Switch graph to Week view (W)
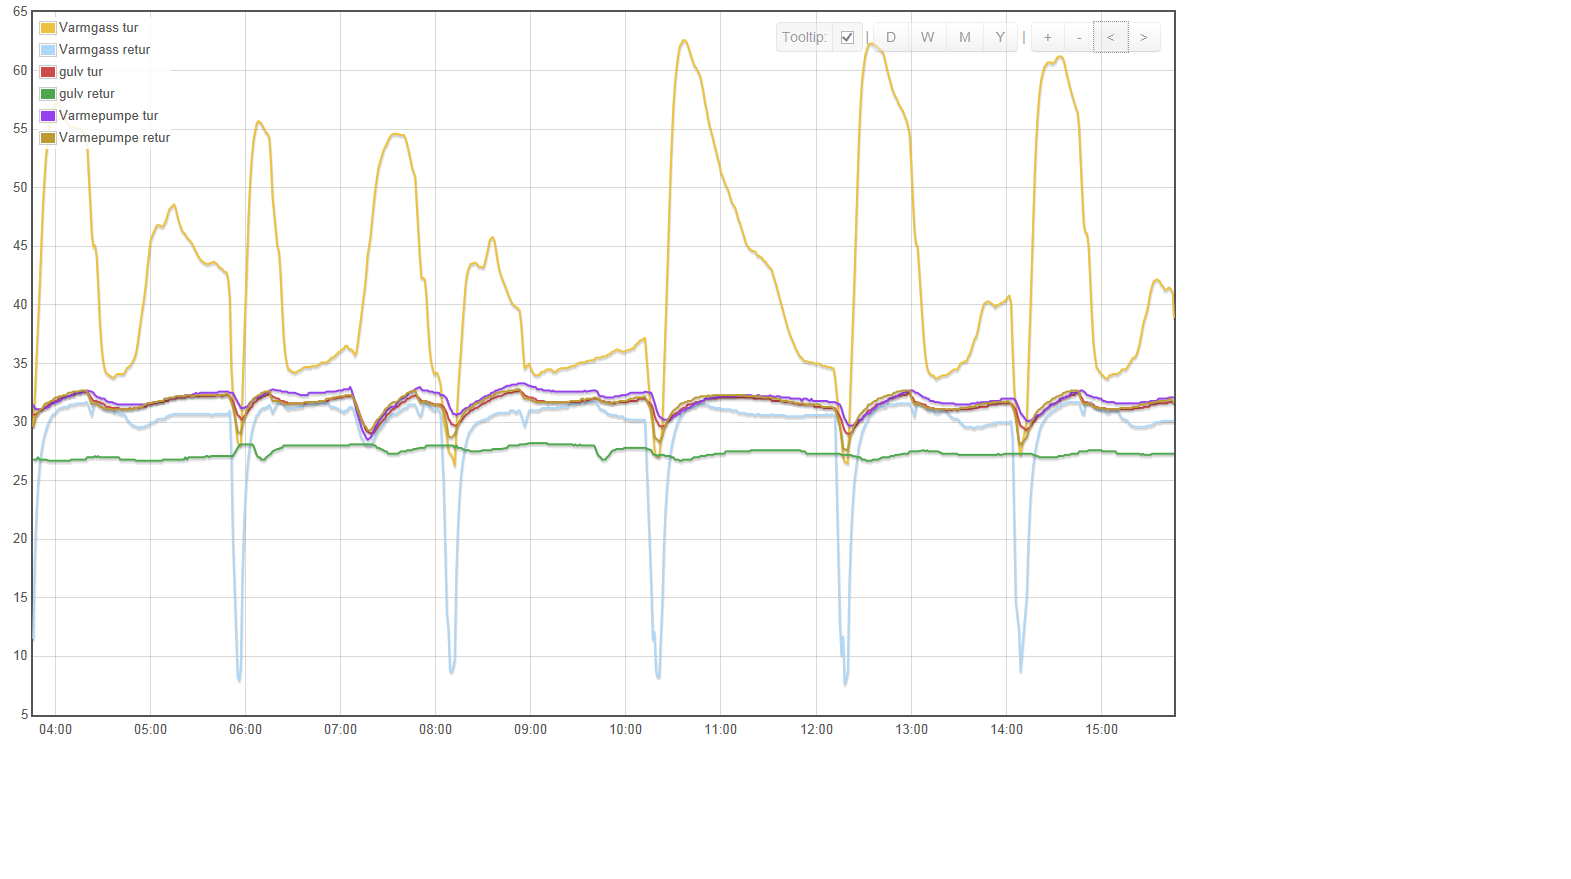 [x=928, y=37]
